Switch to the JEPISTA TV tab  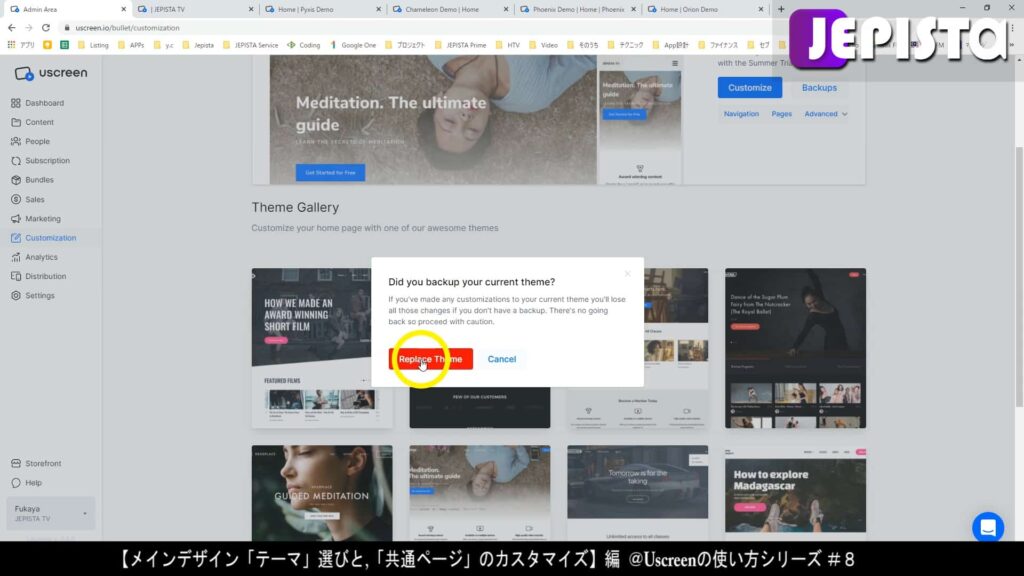click(195, 9)
